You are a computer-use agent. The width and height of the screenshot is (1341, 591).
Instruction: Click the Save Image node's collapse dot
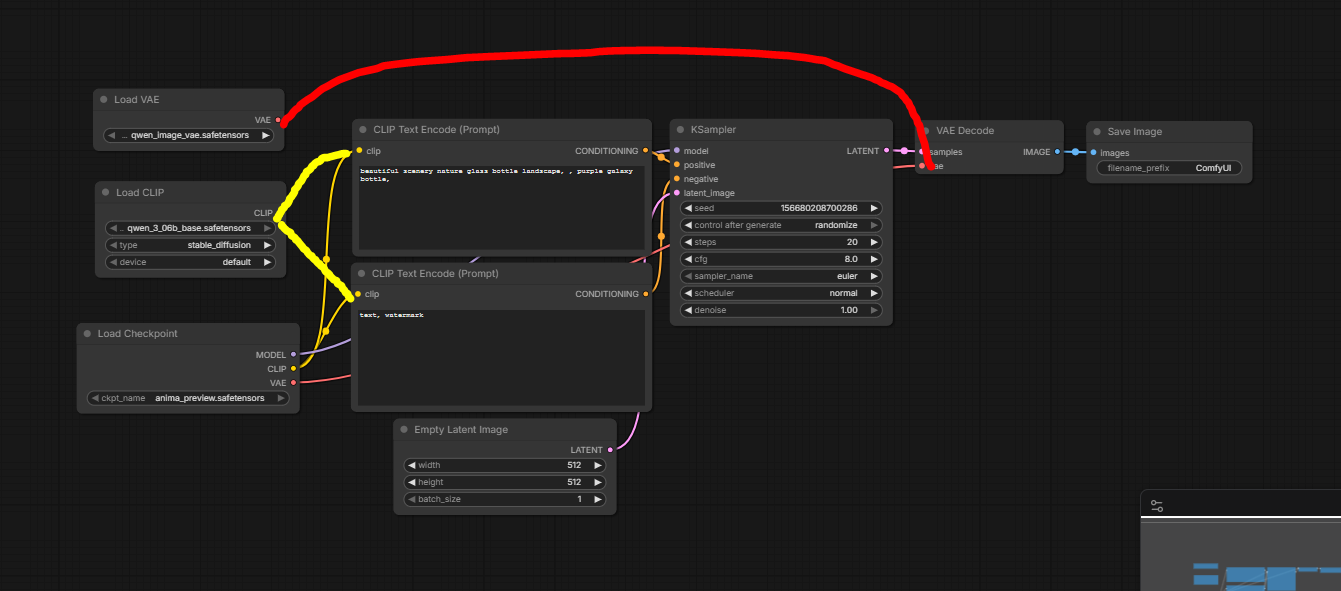pyautogui.click(x=1097, y=132)
